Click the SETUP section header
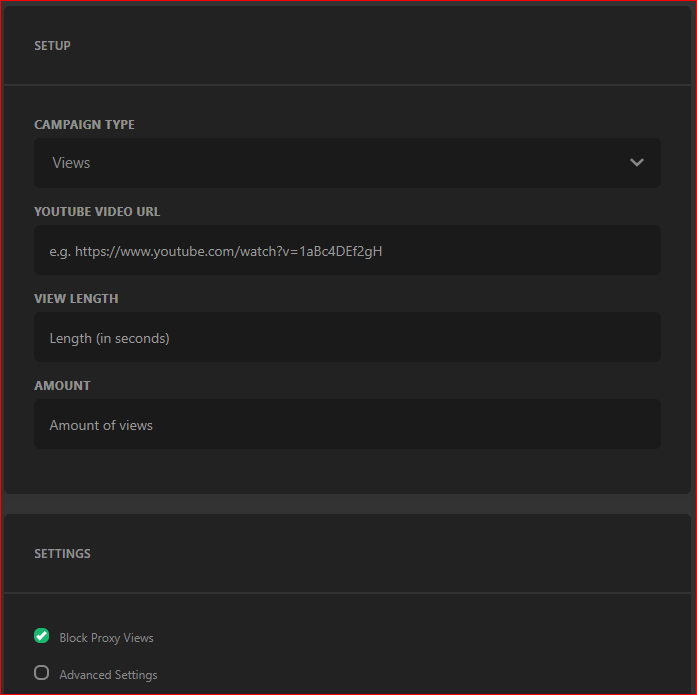Image resolution: width=697 pixels, height=695 pixels. (x=52, y=46)
